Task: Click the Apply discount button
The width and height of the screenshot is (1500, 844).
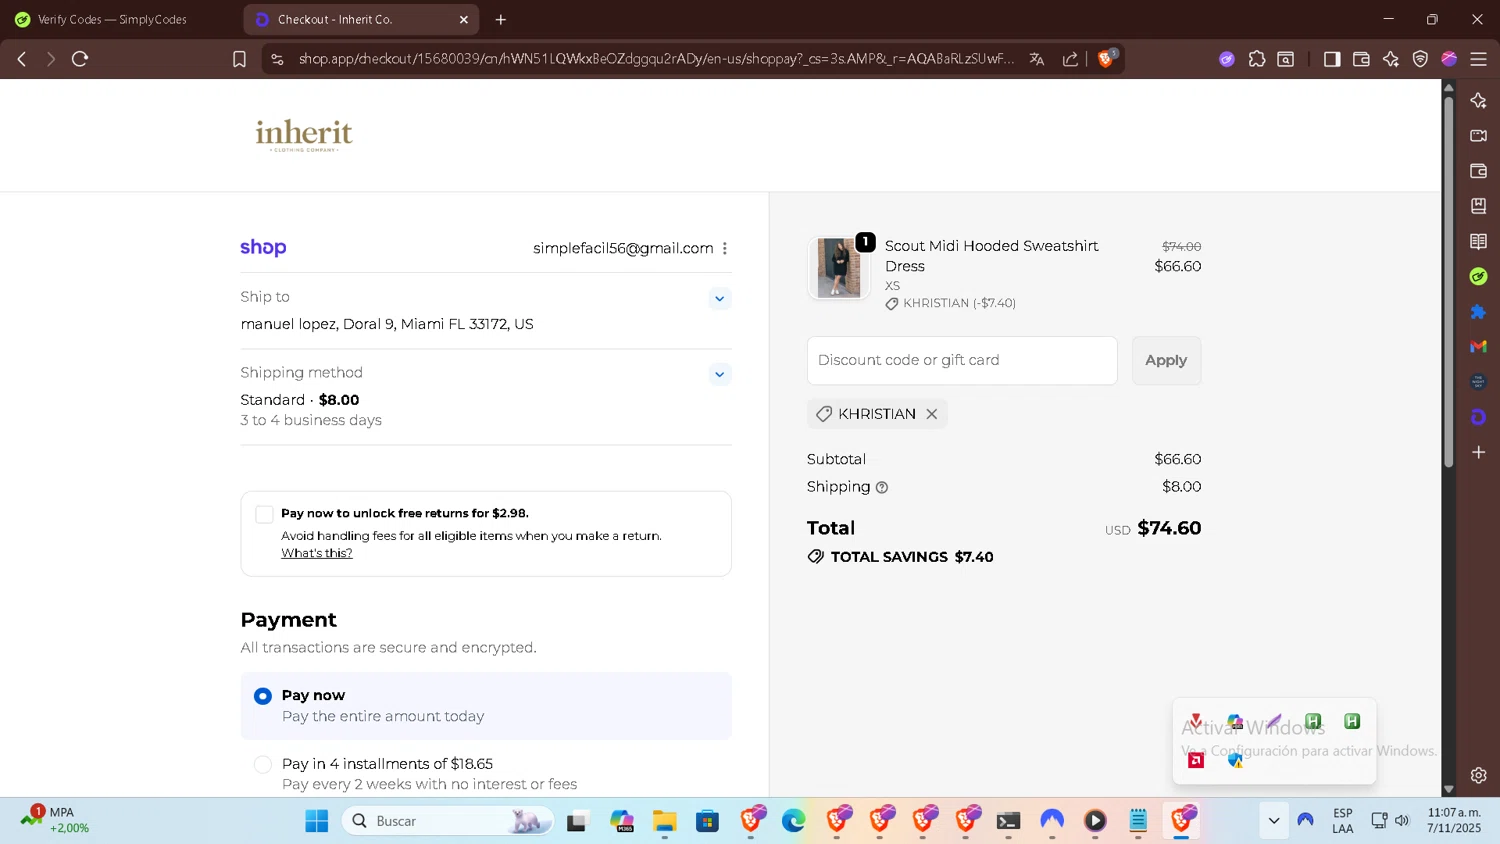Action: (1166, 360)
